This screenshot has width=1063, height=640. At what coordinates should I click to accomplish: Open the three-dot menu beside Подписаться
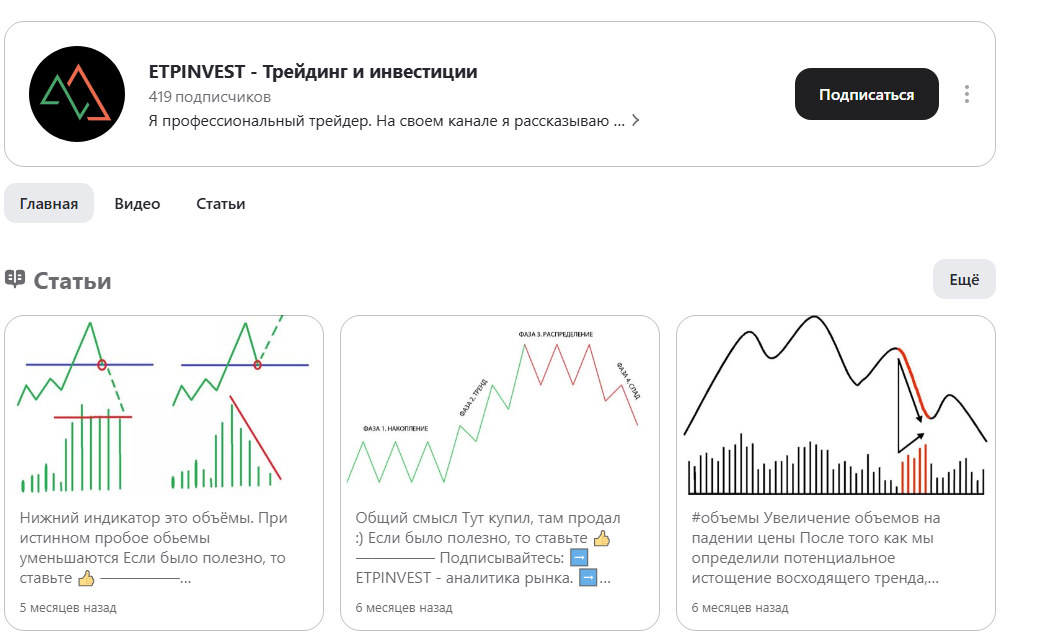click(x=966, y=93)
